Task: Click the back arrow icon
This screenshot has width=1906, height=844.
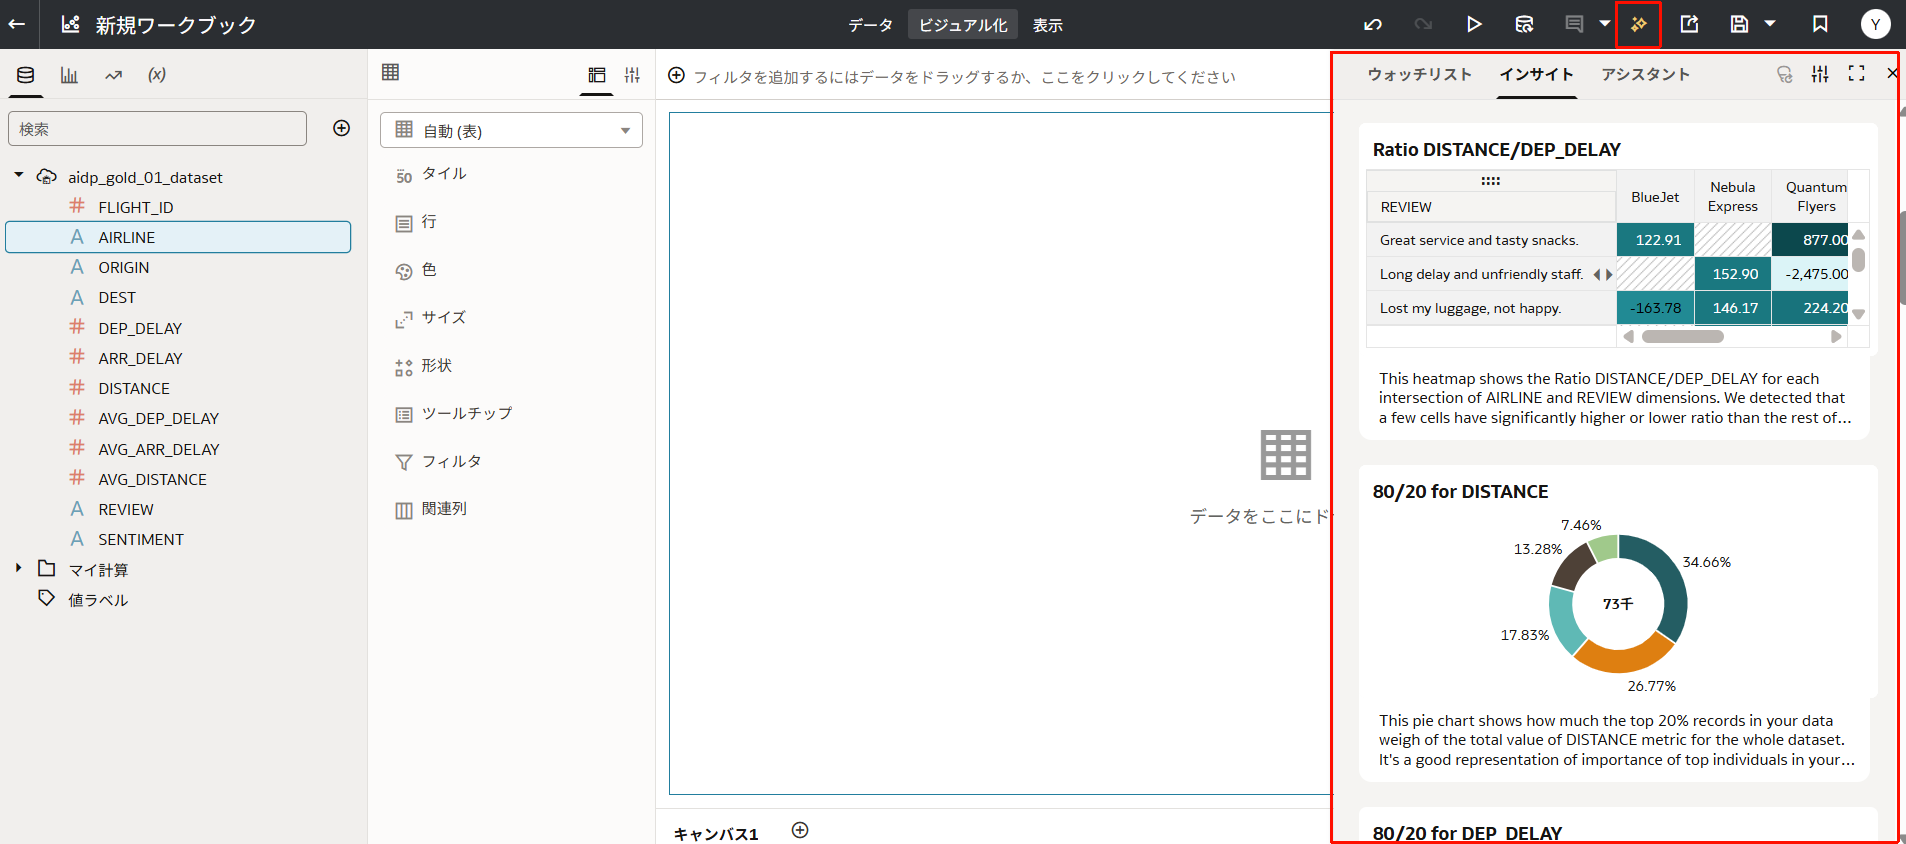Action: tap(17, 24)
